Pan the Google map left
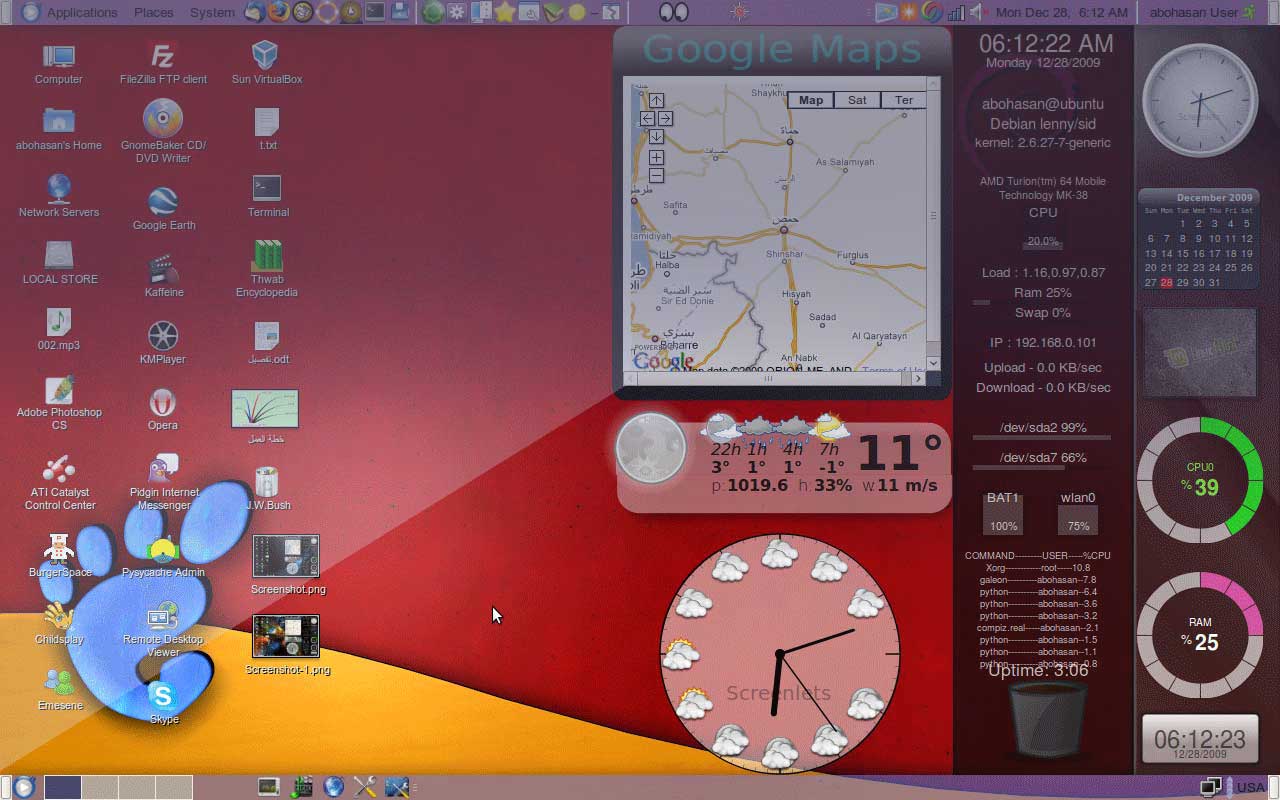Screen dimensions: 1280x800 647,118
